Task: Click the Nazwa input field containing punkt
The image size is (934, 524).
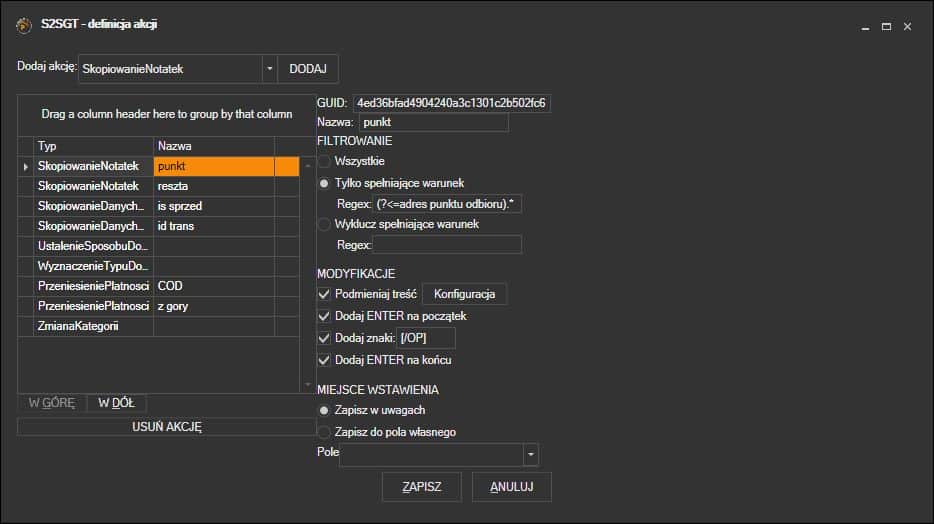Action: [x=434, y=122]
